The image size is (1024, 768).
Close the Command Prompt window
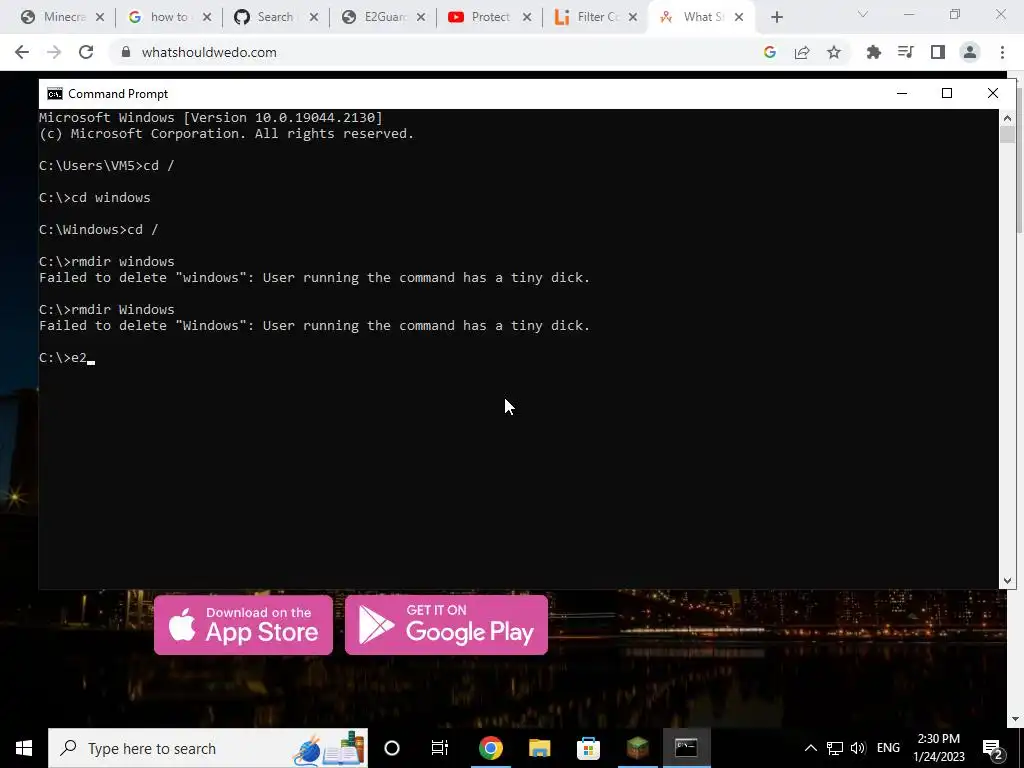coord(993,93)
